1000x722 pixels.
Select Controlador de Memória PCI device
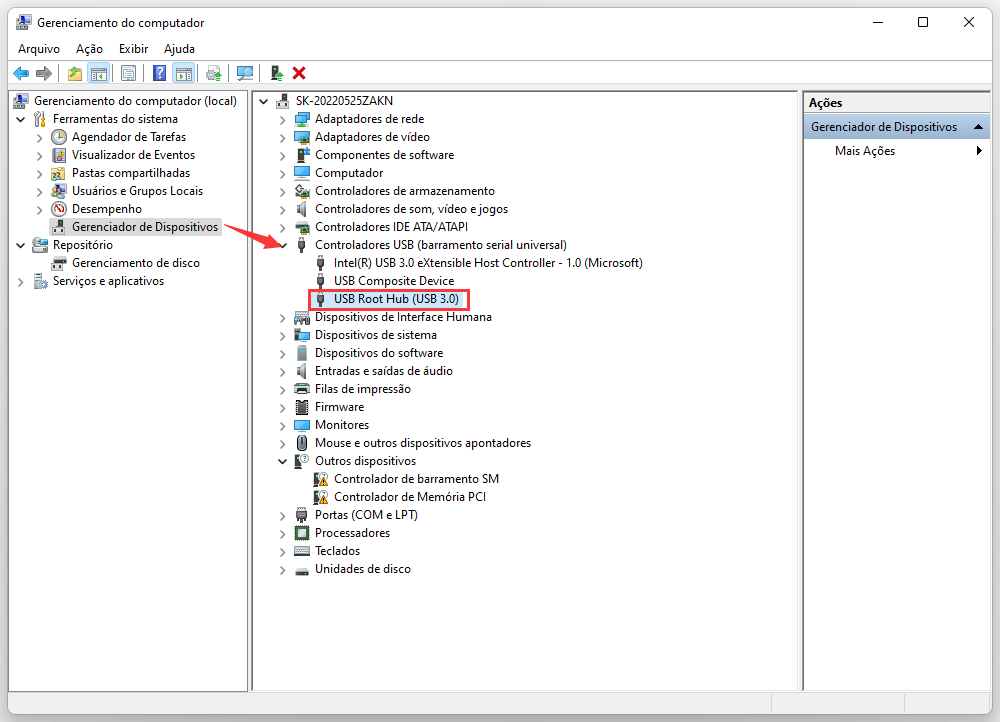click(x=409, y=497)
